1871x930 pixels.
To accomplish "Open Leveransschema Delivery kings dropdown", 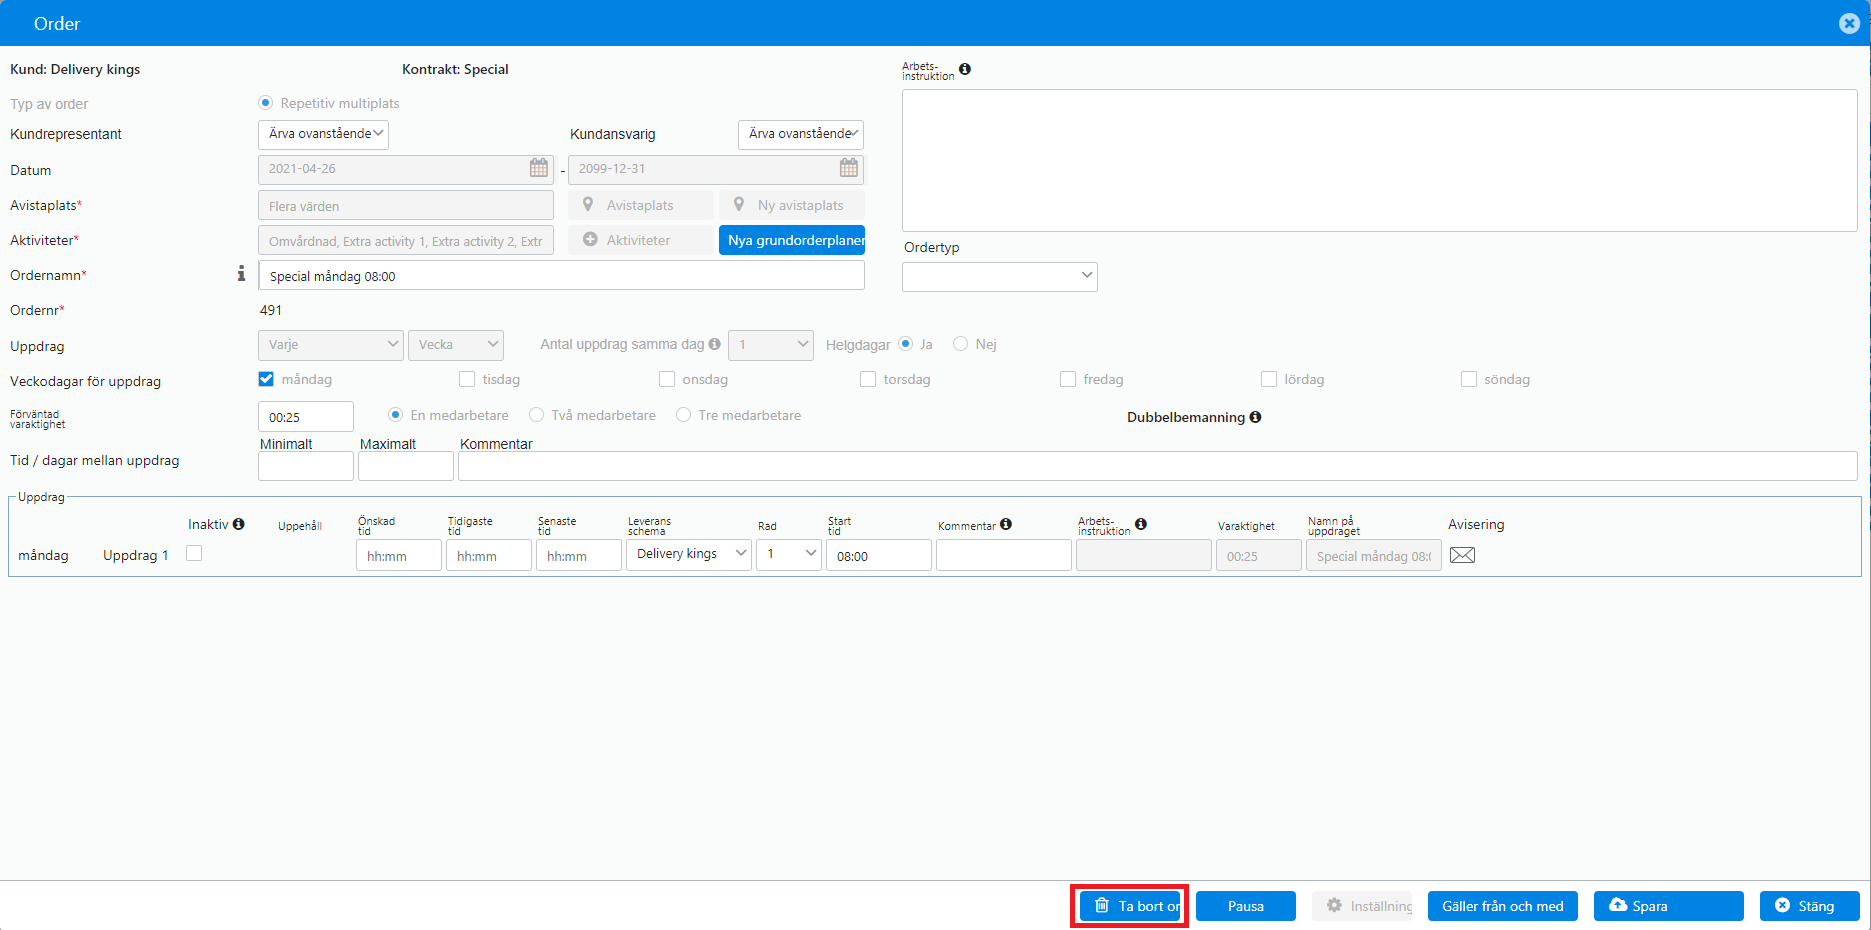I will click(689, 554).
